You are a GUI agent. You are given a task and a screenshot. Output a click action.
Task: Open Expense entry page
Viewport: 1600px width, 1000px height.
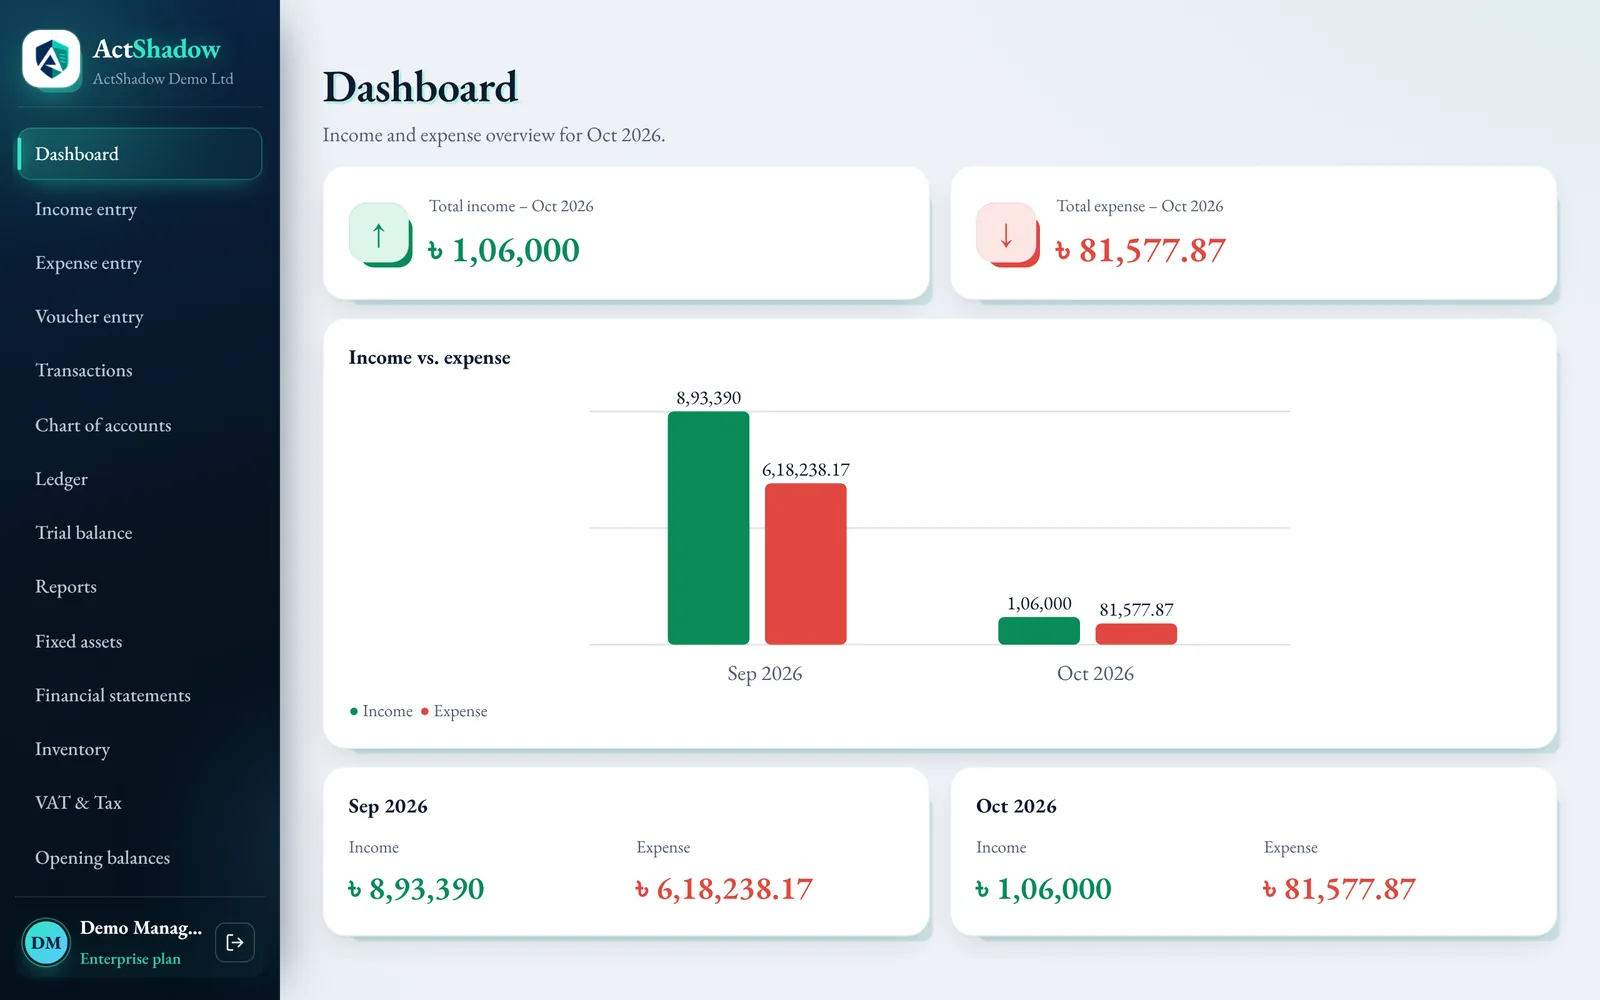(x=140, y=263)
